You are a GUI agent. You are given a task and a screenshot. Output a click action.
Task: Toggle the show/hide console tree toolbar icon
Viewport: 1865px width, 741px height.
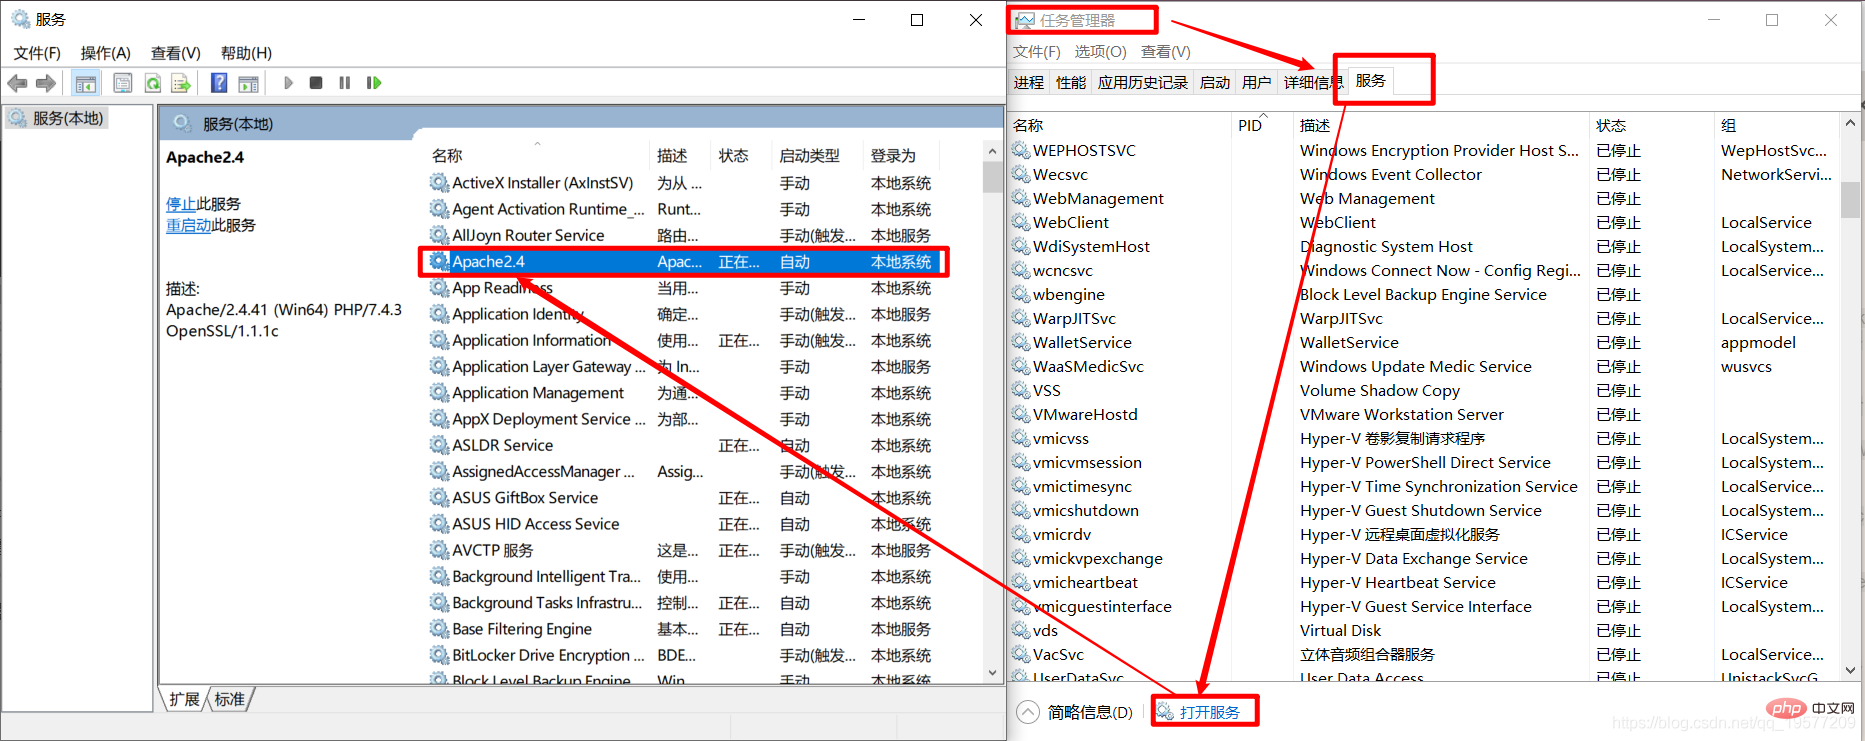click(x=86, y=83)
